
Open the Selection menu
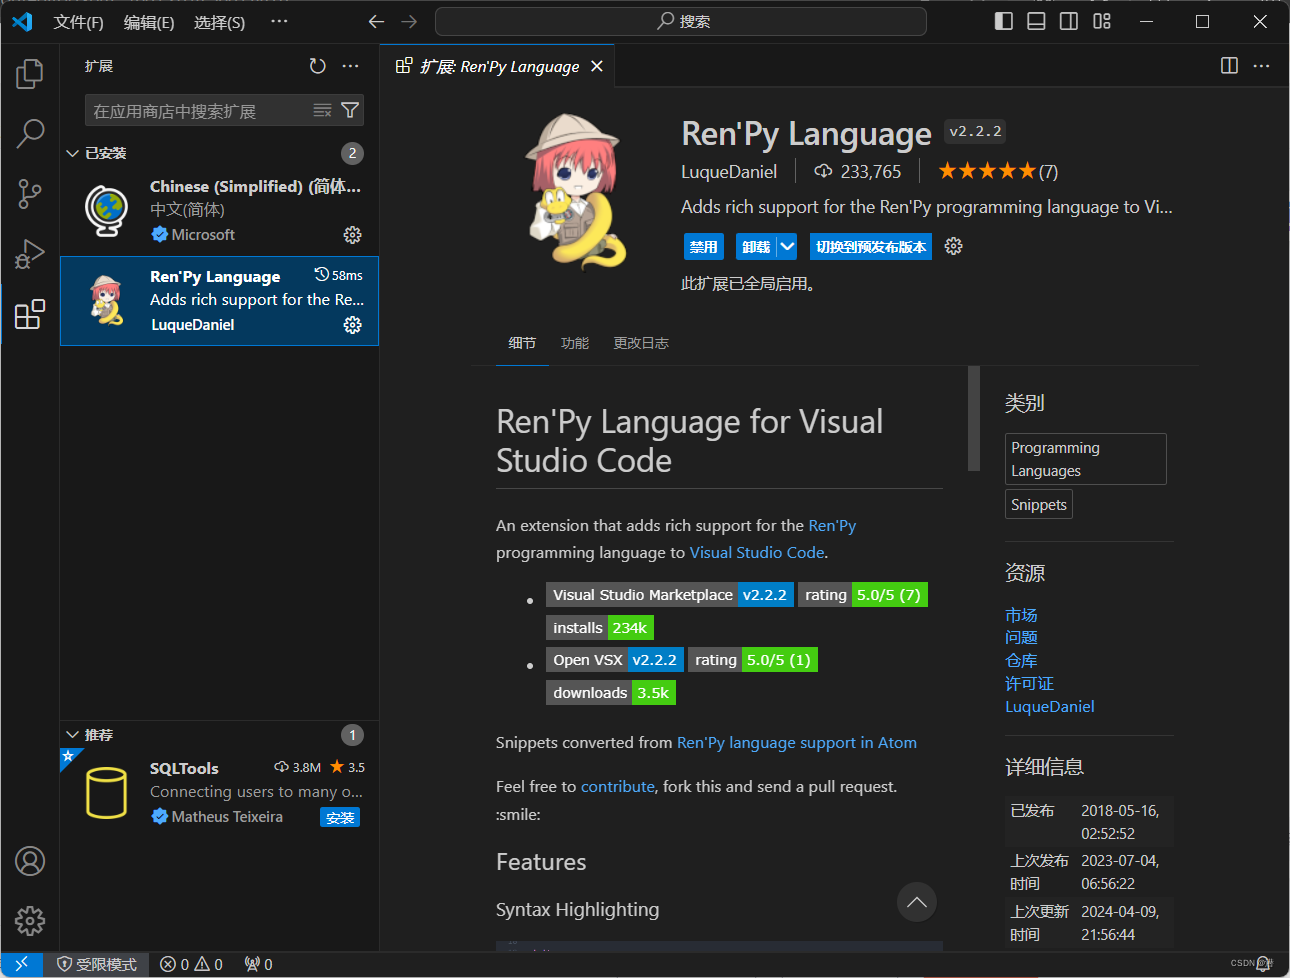219,22
